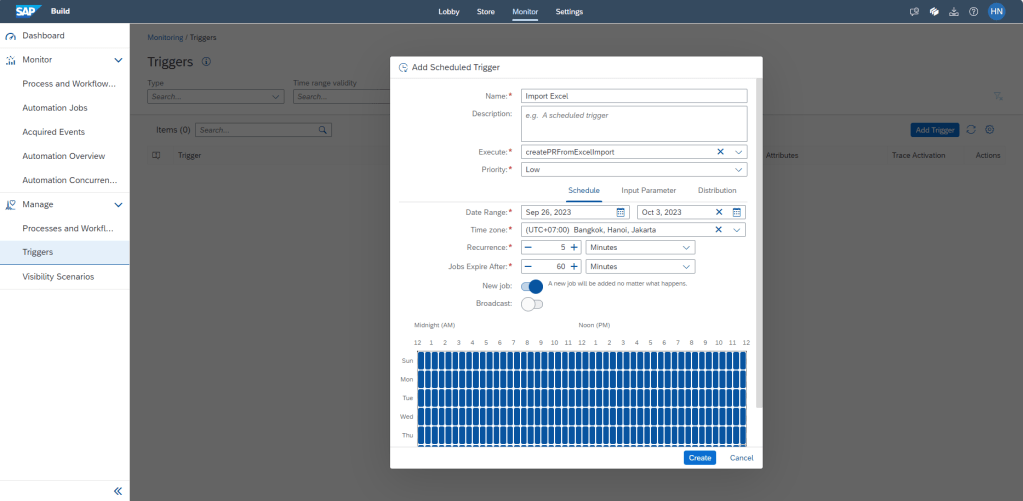Click the help question mark icon
The image size is (1023, 501).
973,12
